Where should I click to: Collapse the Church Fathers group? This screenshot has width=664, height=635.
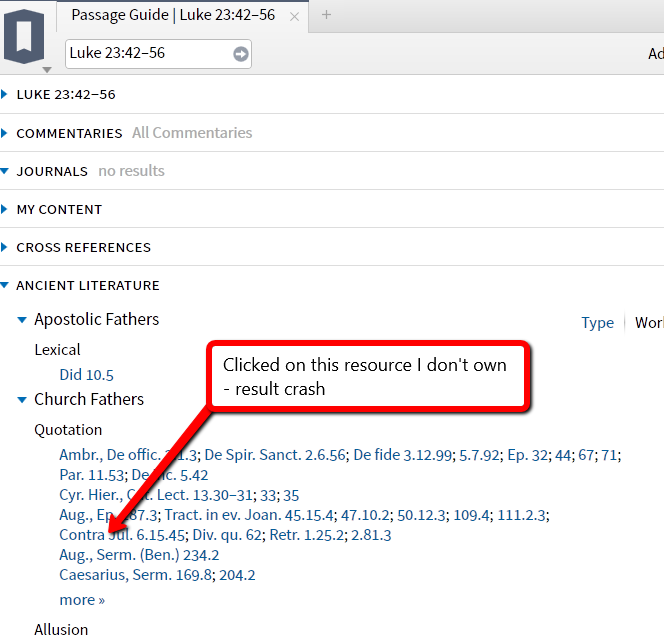pyautogui.click(x=22, y=400)
